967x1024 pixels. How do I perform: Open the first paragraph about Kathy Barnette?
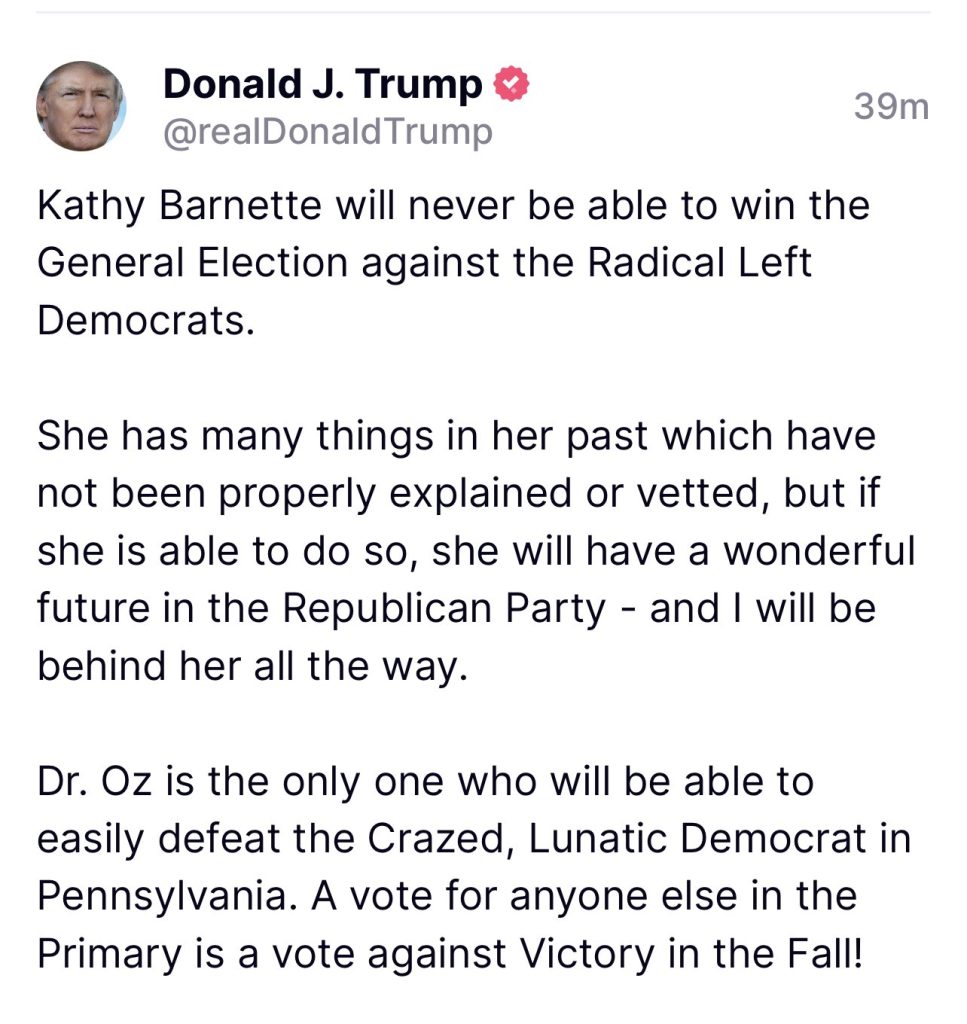454,263
